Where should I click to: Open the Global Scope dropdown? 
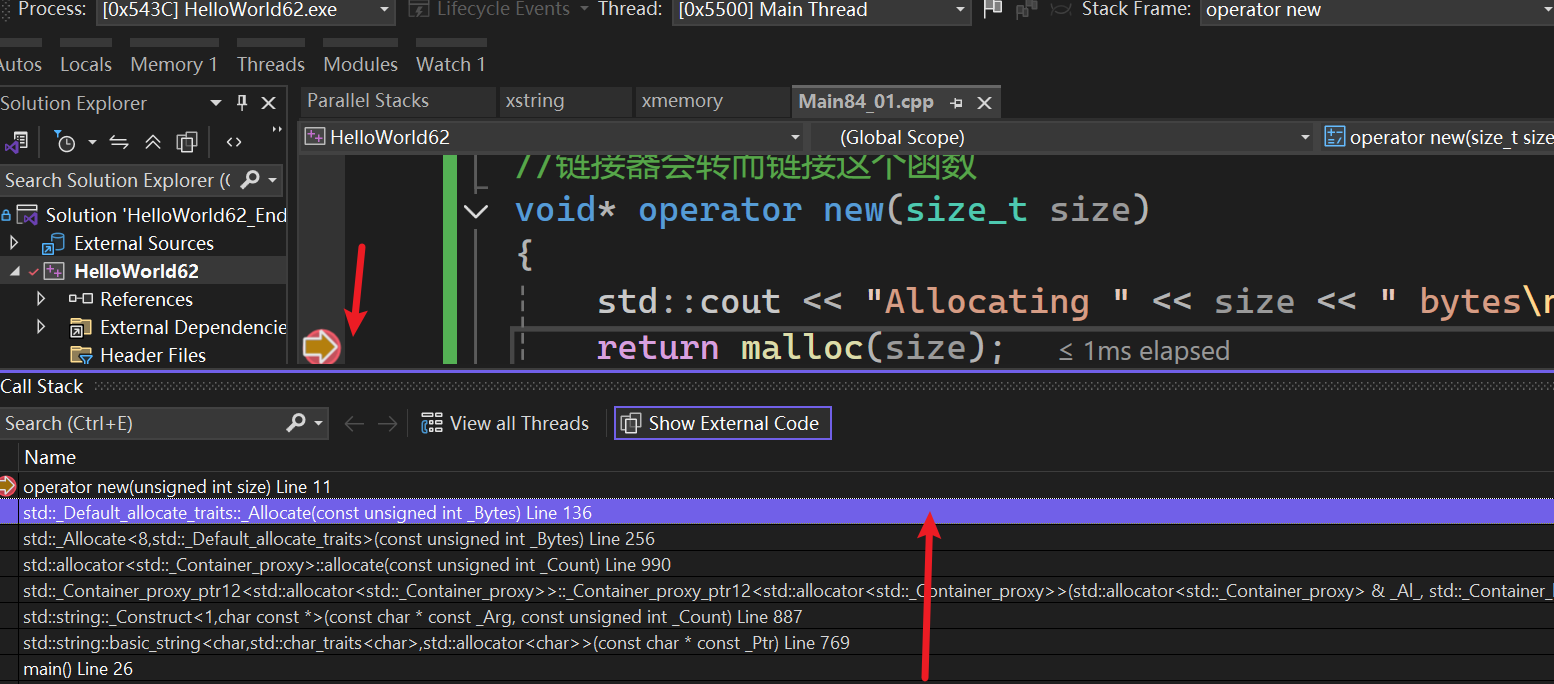click(x=1304, y=137)
